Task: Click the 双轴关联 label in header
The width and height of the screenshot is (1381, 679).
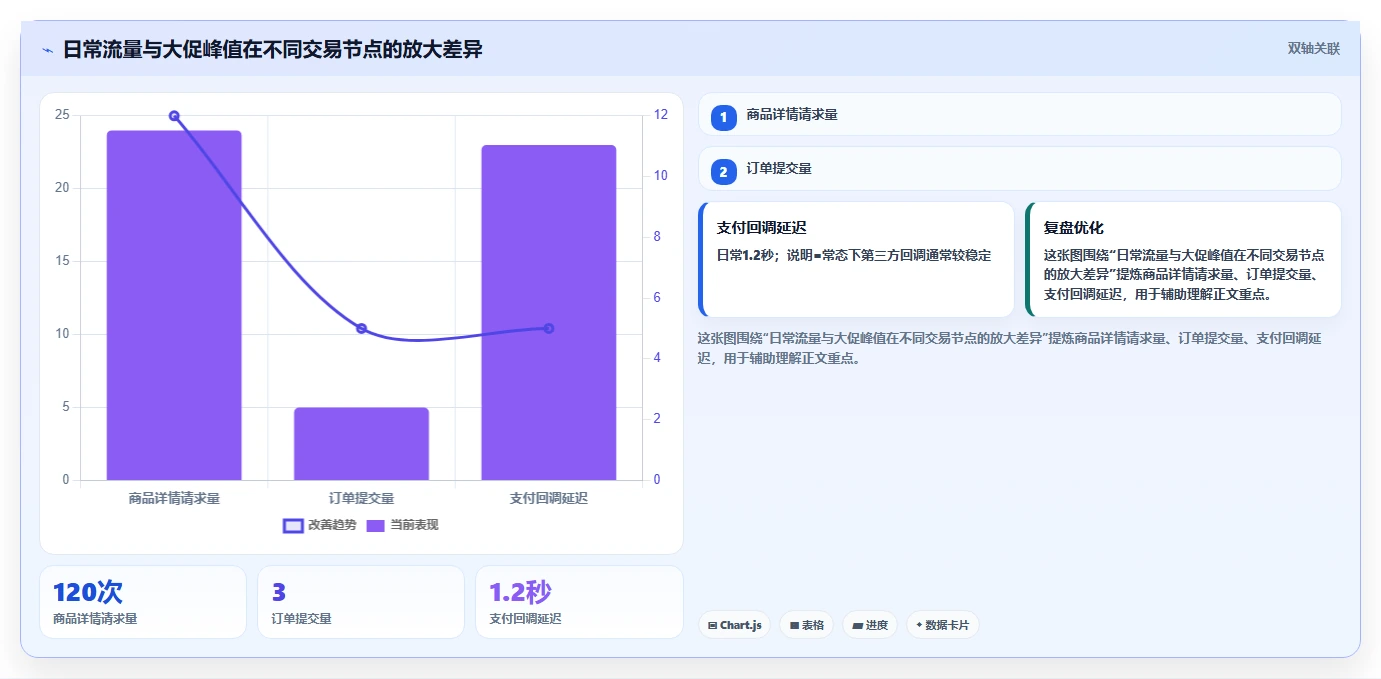Action: pos(1313,49)
